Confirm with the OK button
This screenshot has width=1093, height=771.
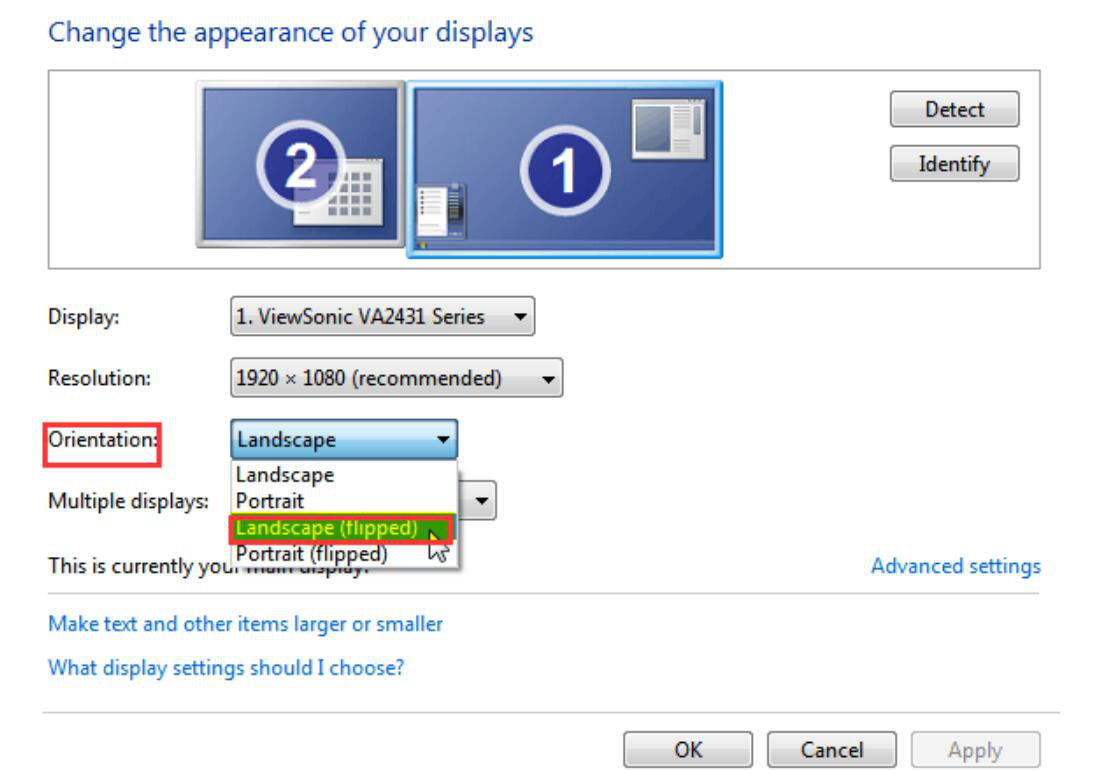688,749
